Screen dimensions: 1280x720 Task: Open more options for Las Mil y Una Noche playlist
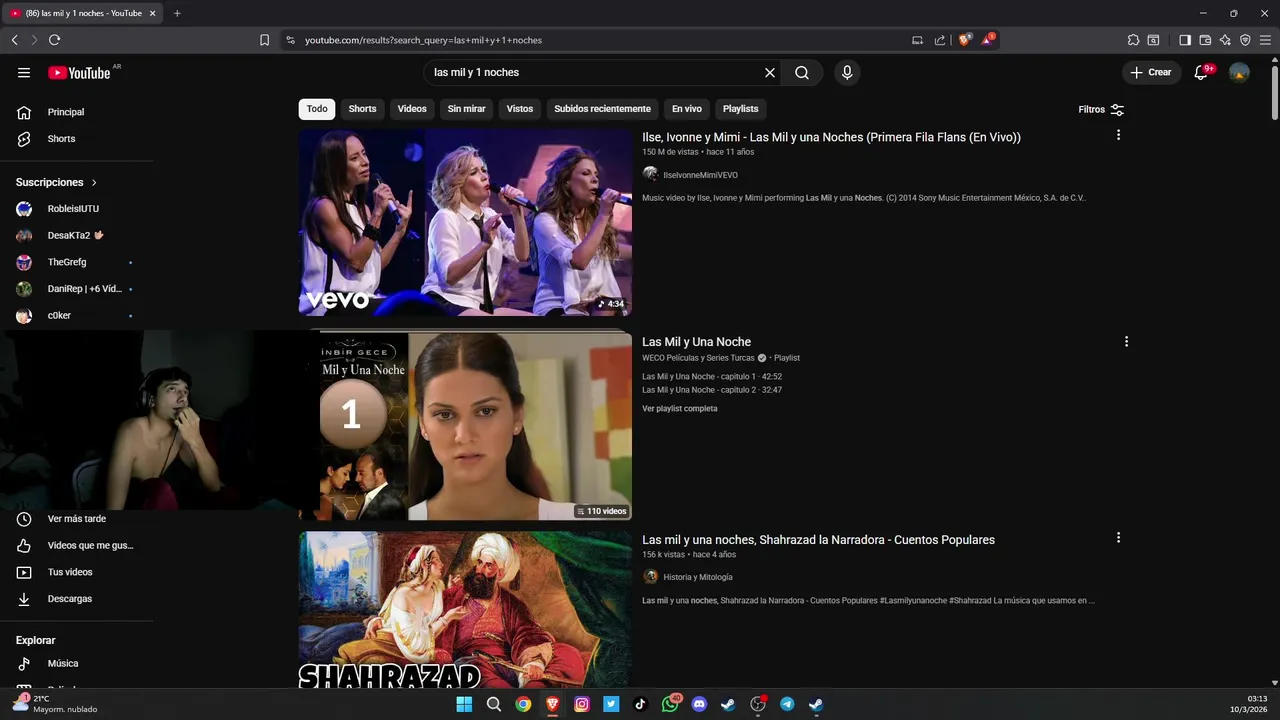tap(1126, 341)
